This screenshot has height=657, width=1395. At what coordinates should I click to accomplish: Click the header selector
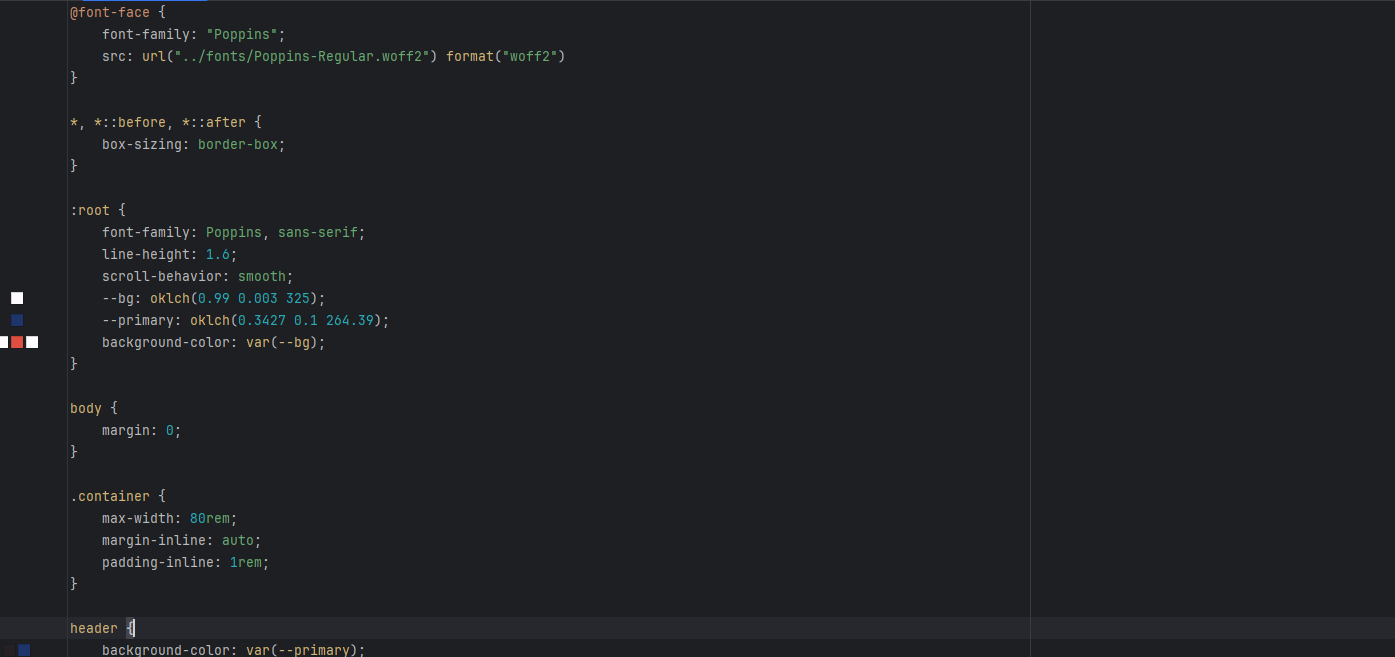tap(94, 628)
